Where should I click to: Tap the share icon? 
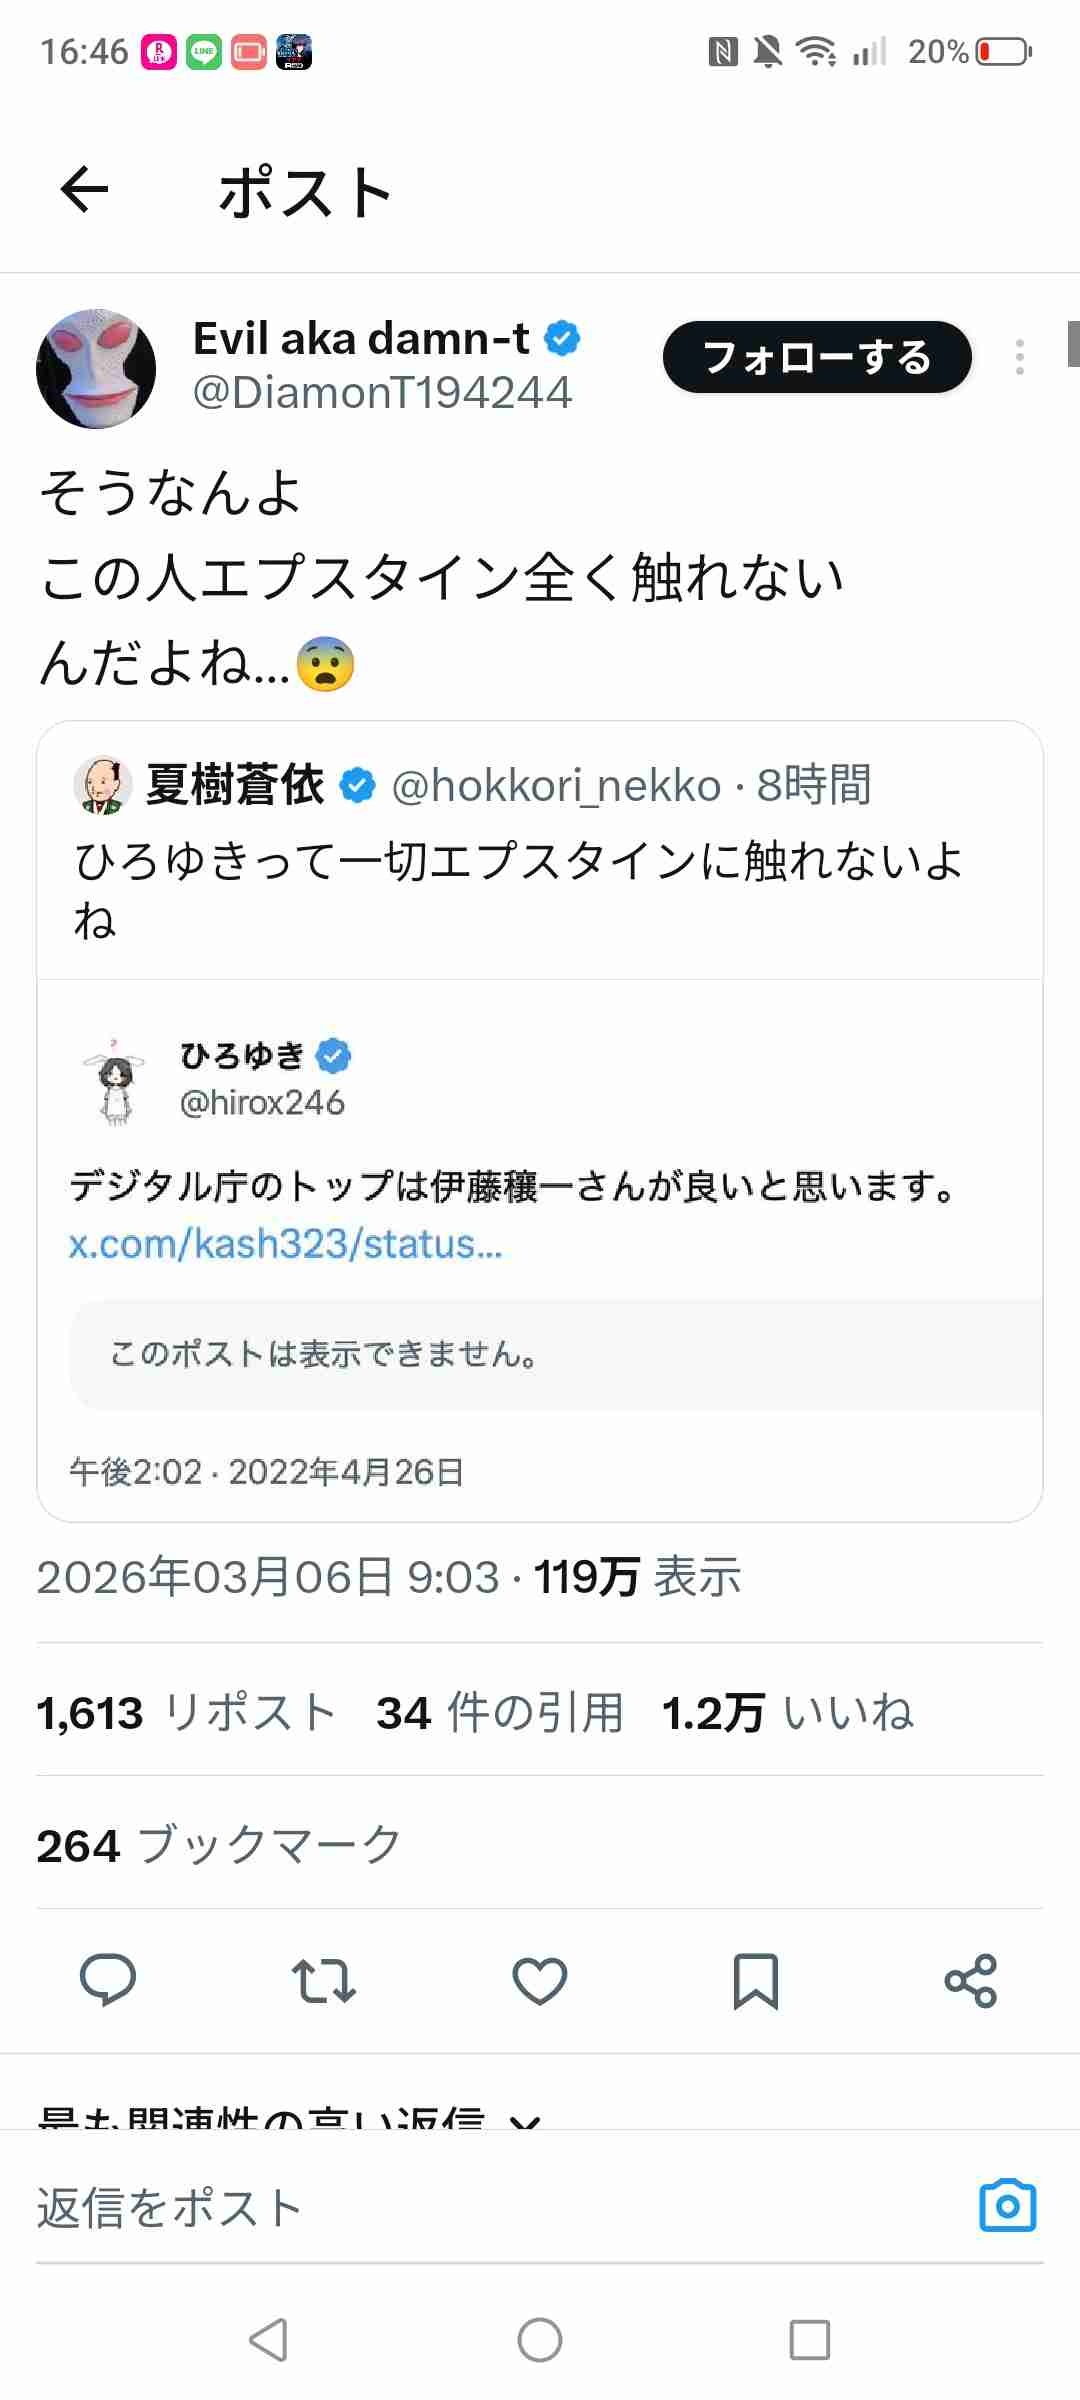(x=970, y=1980)
